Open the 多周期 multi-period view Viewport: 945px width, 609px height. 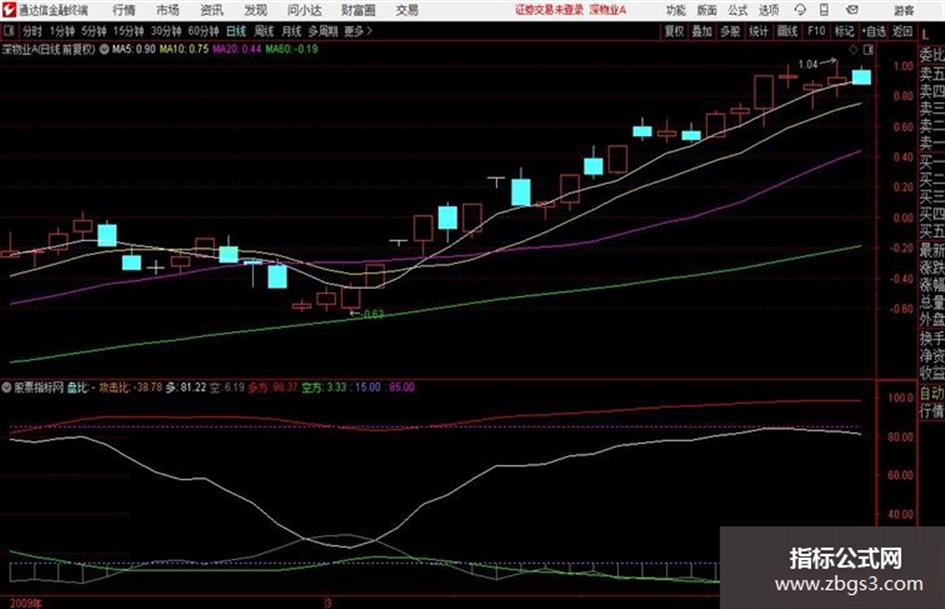pyautogui.click(x=322, y=31)
